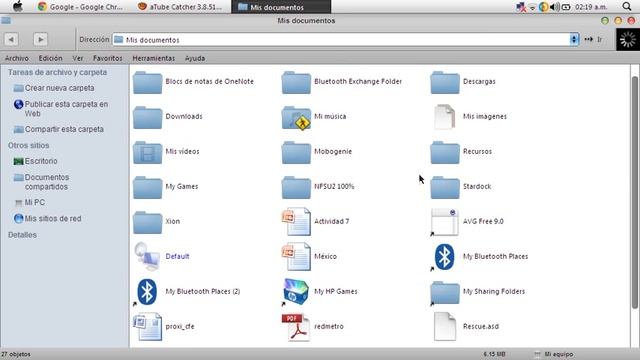Open the Stardock folder icon
The image size is (640, 360).
click(x=444, y=187)
